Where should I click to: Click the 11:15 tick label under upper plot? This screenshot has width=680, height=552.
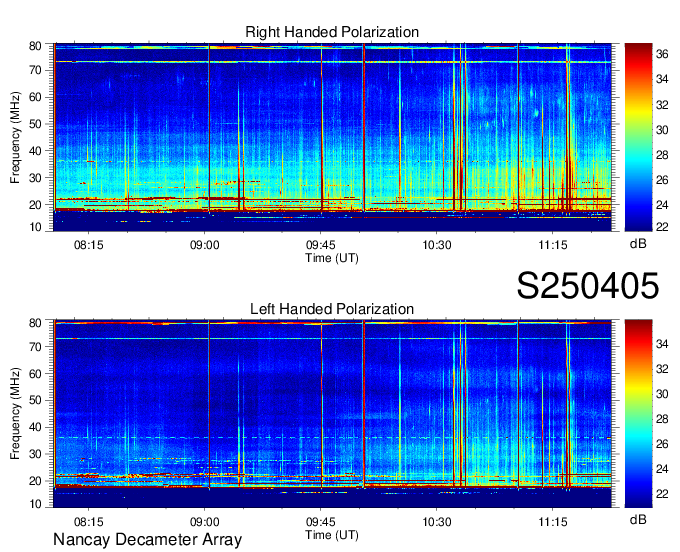point(553,245)
